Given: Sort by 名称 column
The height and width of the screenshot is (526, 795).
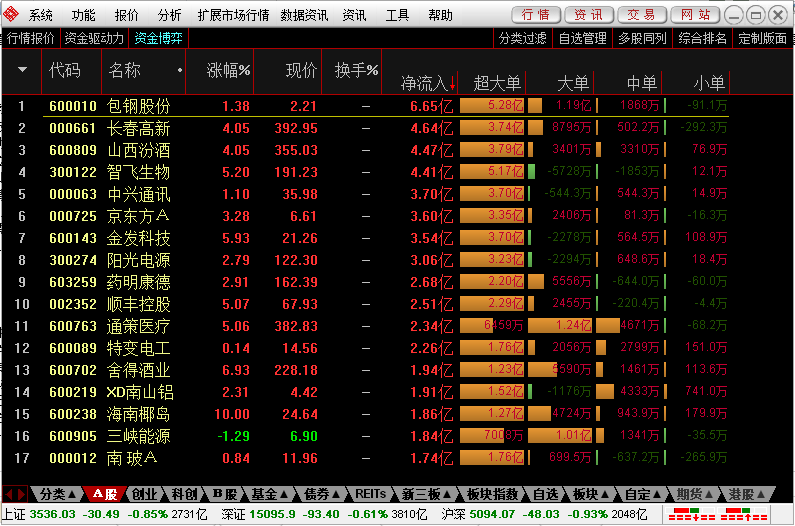Looking at the screenshot, I should (x=125, y=71).
